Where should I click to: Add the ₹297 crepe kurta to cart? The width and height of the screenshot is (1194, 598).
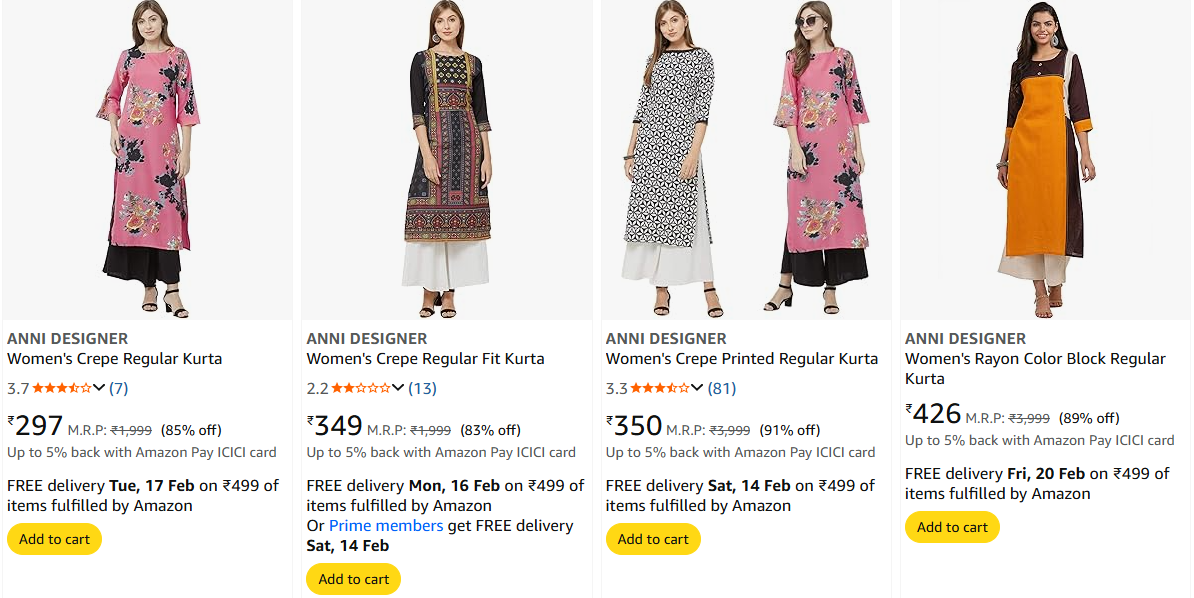click(54, 539)
